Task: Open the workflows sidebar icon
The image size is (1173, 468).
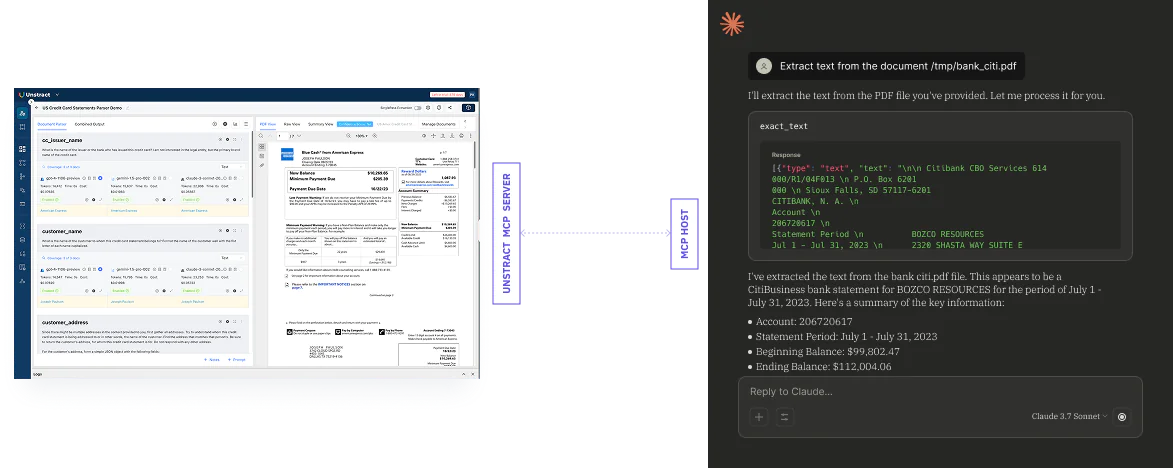Action: [x=22, y=163]
